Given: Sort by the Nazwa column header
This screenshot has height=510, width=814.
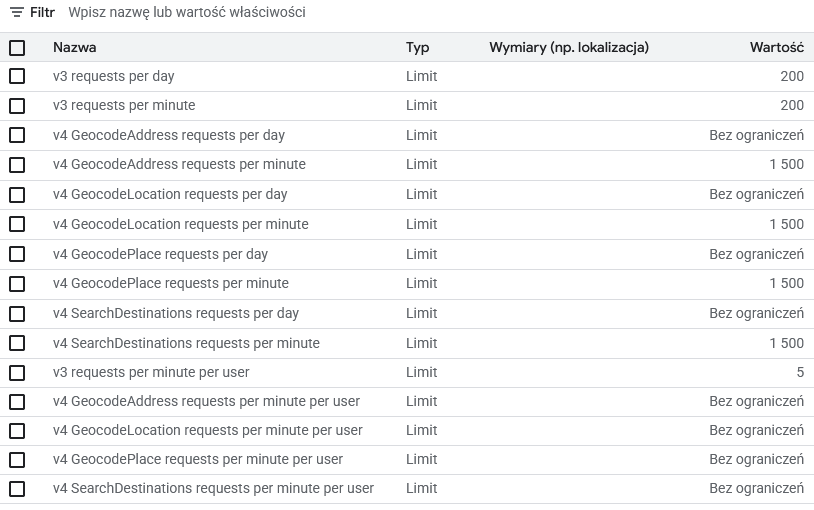Looking at the screenshot, I should coord(75,47).
